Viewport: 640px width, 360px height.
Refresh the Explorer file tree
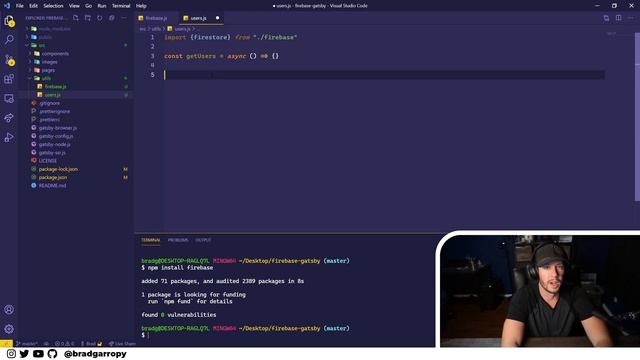(100, 18)
